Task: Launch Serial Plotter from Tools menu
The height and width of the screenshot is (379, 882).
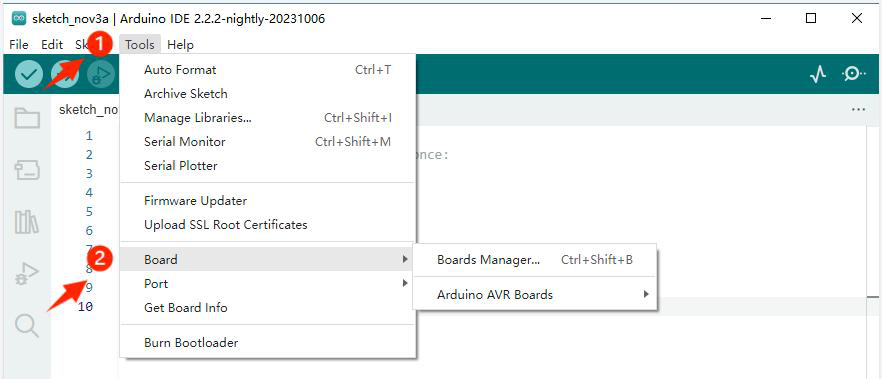Action: (268, 166)
